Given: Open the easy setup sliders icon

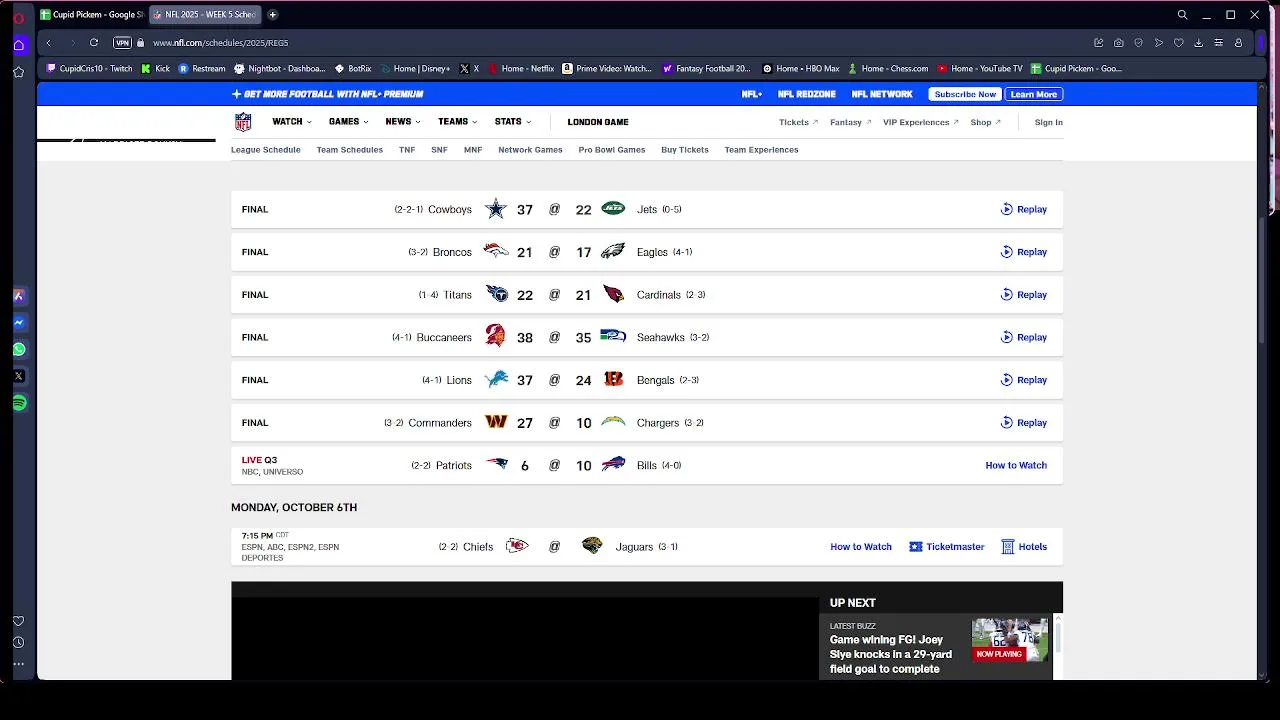Looking at the screenshot, I should (x=1218, y=43).
